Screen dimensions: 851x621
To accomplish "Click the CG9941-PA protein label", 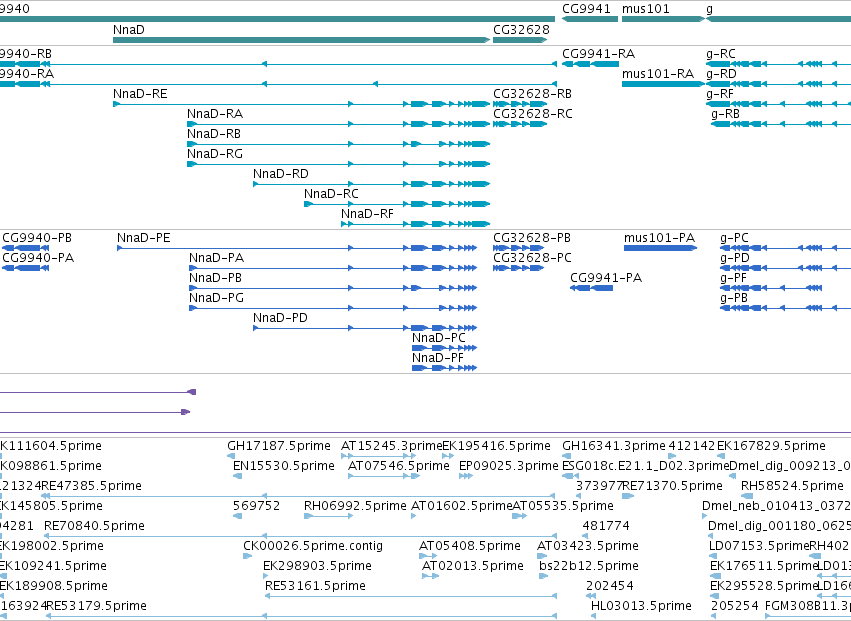I will (606, 278).
